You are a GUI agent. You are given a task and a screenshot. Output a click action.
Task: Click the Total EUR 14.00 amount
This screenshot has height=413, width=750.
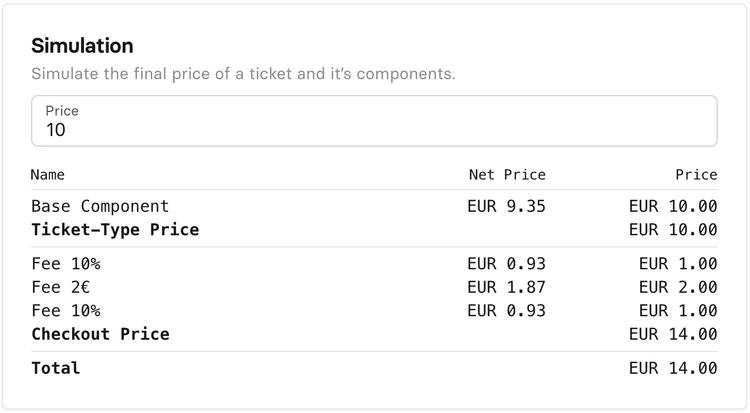click(x=673, y=368)
